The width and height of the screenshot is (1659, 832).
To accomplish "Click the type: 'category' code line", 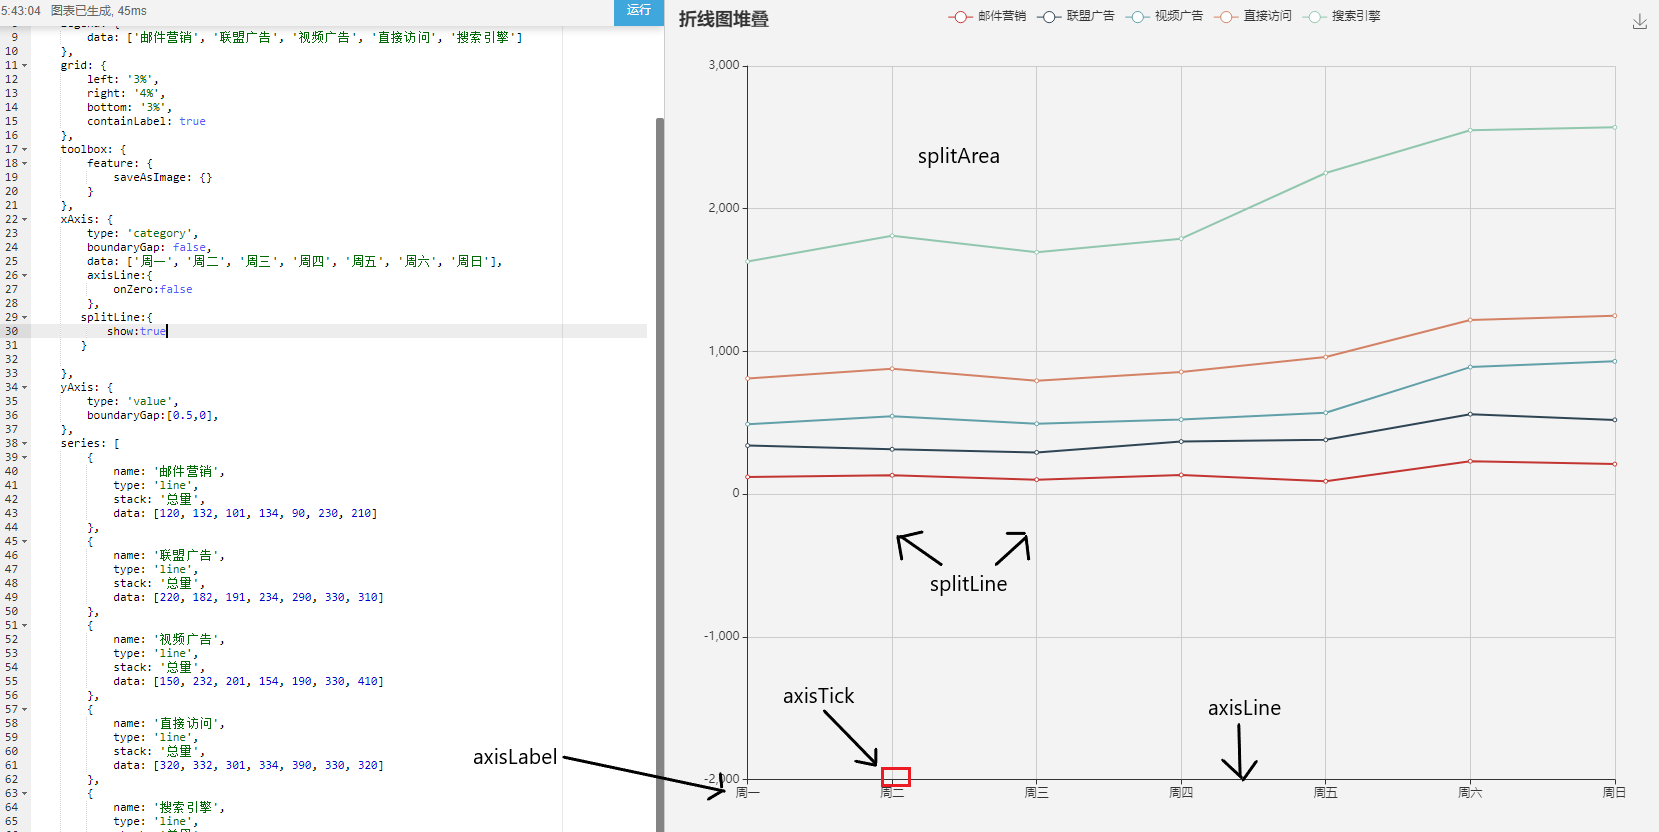I will click(x=143, y=233).
